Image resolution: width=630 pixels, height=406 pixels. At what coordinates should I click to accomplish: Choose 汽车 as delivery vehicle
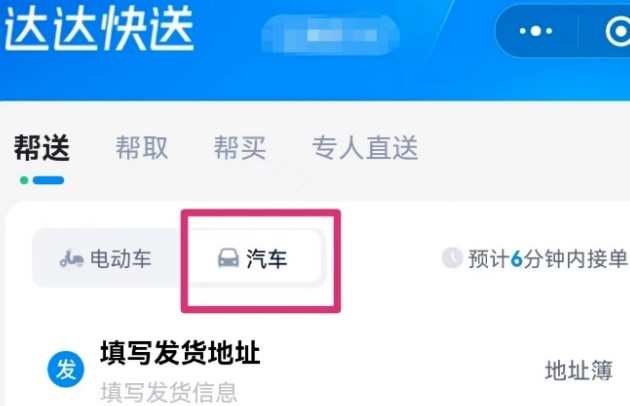pos(253,258)
